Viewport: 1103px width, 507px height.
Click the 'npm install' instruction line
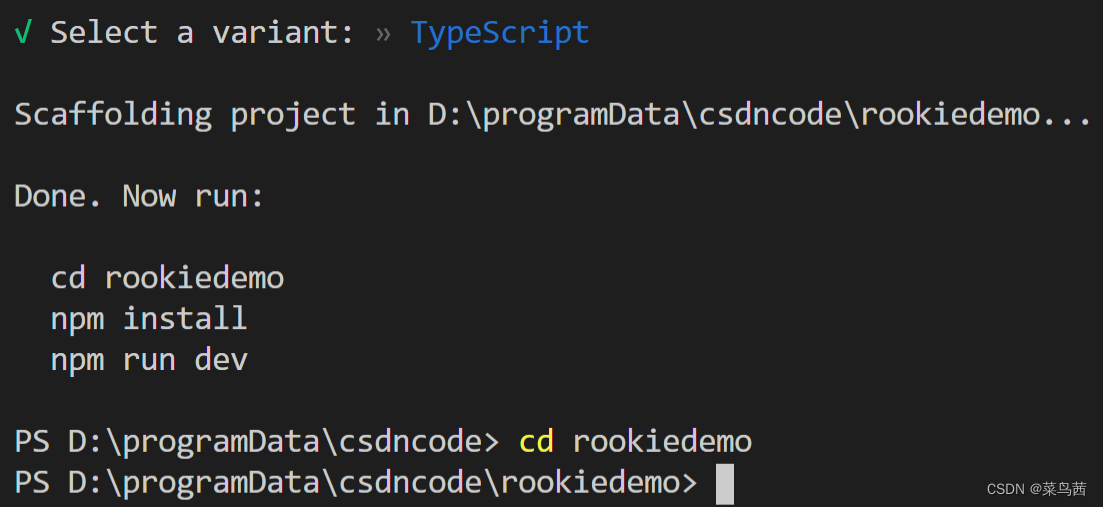pos(149,319)
